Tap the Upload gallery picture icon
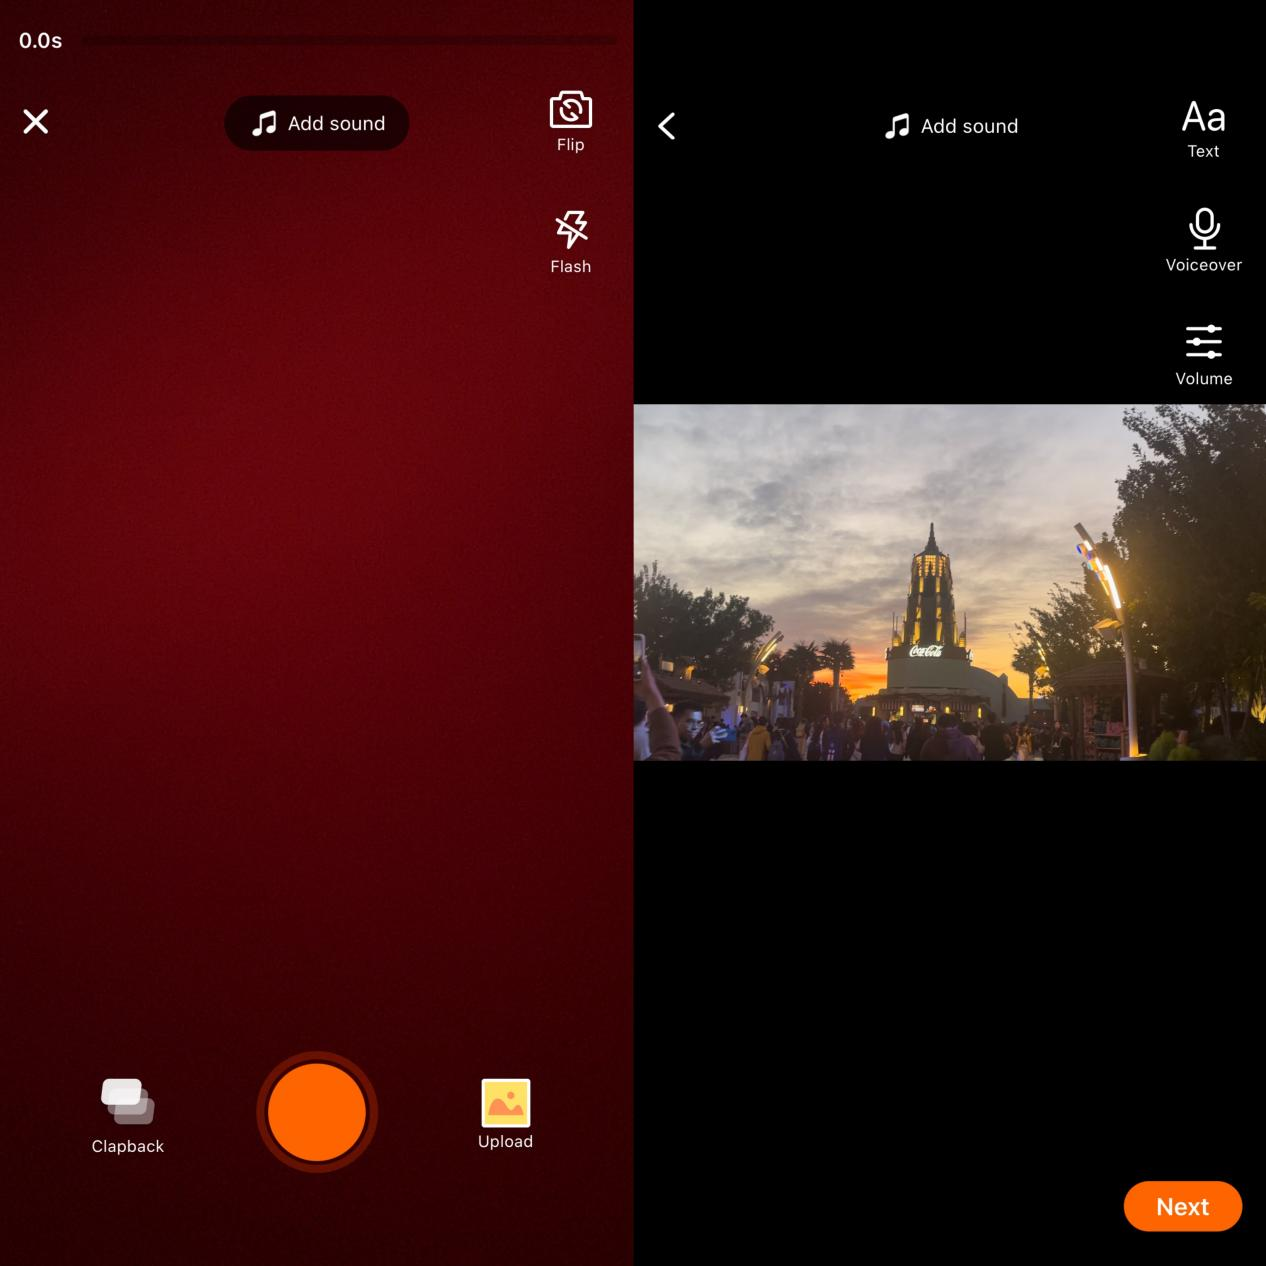Screen dimensions: 1266x1266 (x=505, y=1103)
